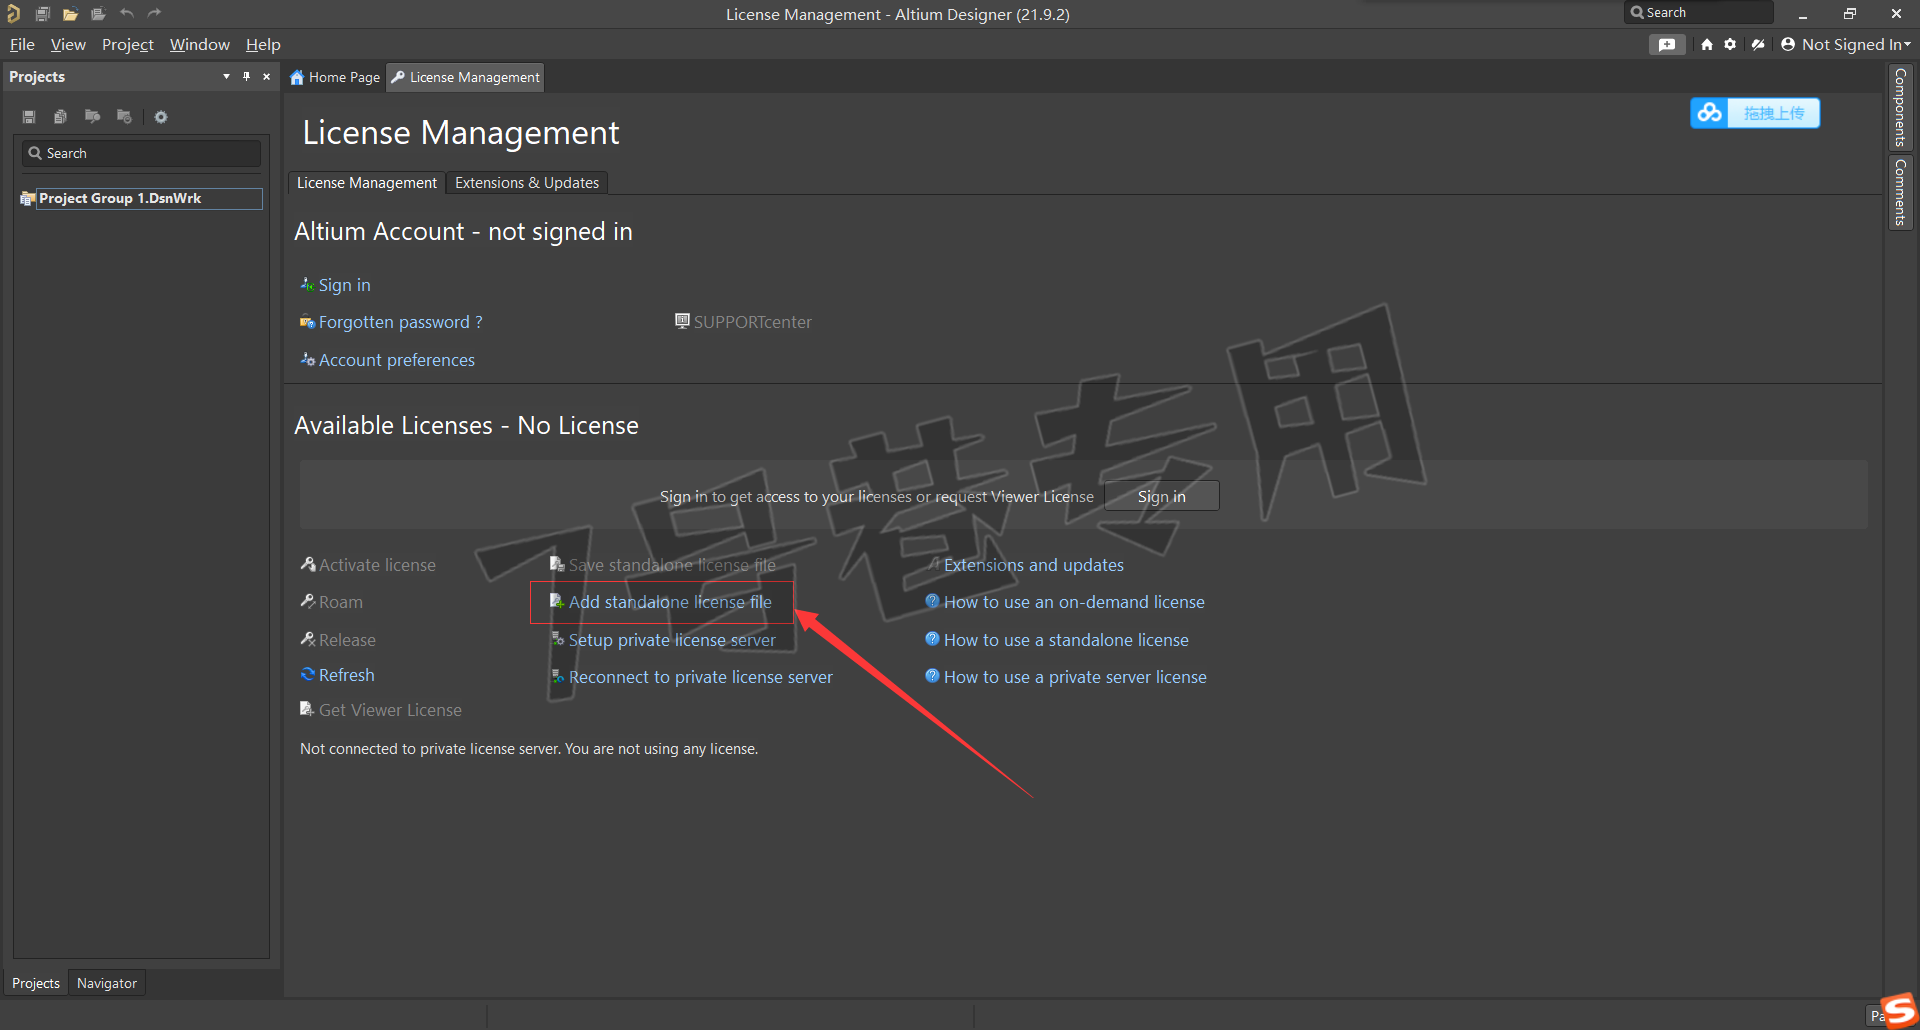Viewport: 1920px width, 1030px height.
Task: Open How to use a standalone license
Action: tap(1066, 640)
